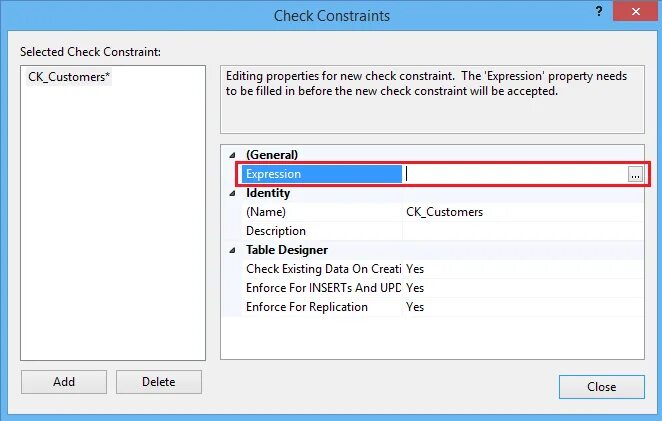The width and height of the screenshot is (662, 421).
Task: Select the Expression property label
Action: coord(320,174)
